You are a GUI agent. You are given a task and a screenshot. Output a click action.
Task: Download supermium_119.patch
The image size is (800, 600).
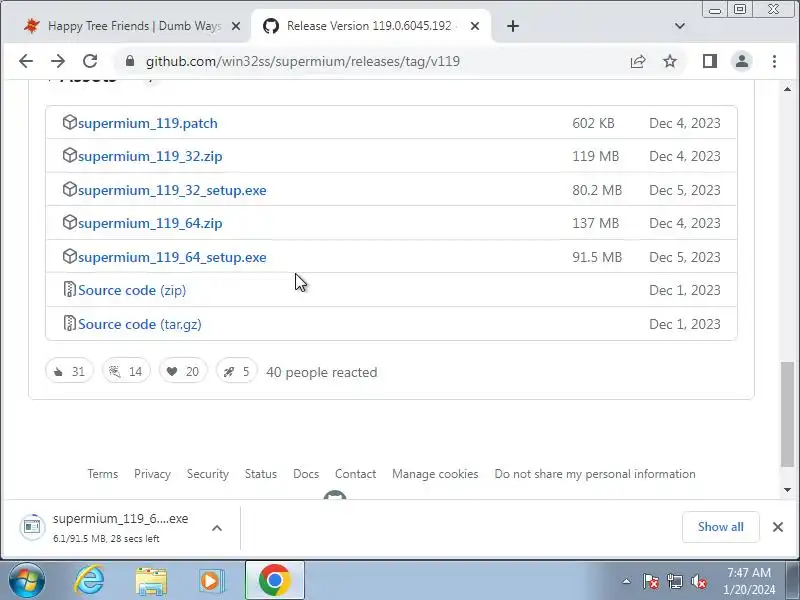(147, 123)
